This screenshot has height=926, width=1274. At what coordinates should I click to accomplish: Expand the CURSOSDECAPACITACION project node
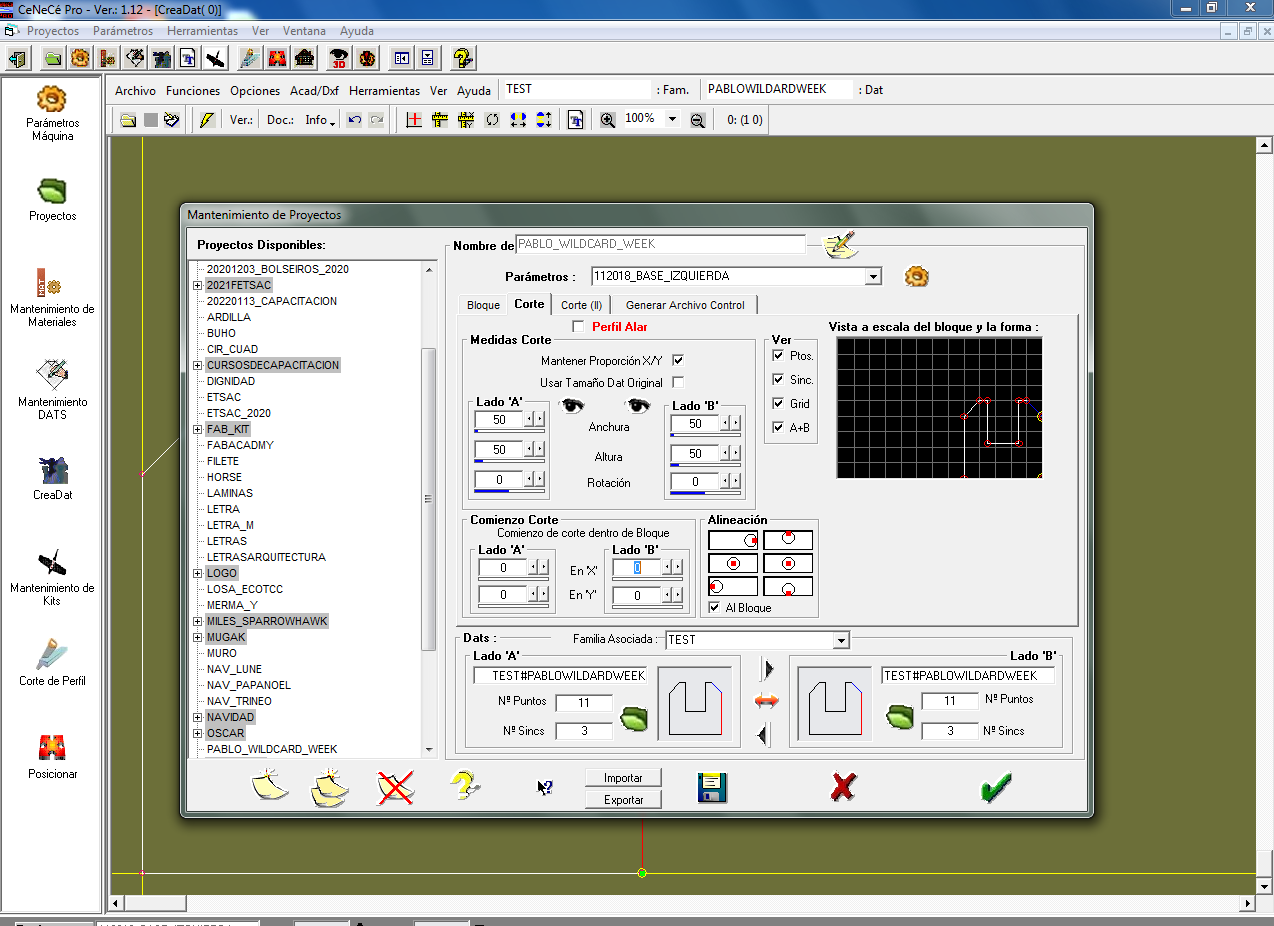(x=198, y=365)
